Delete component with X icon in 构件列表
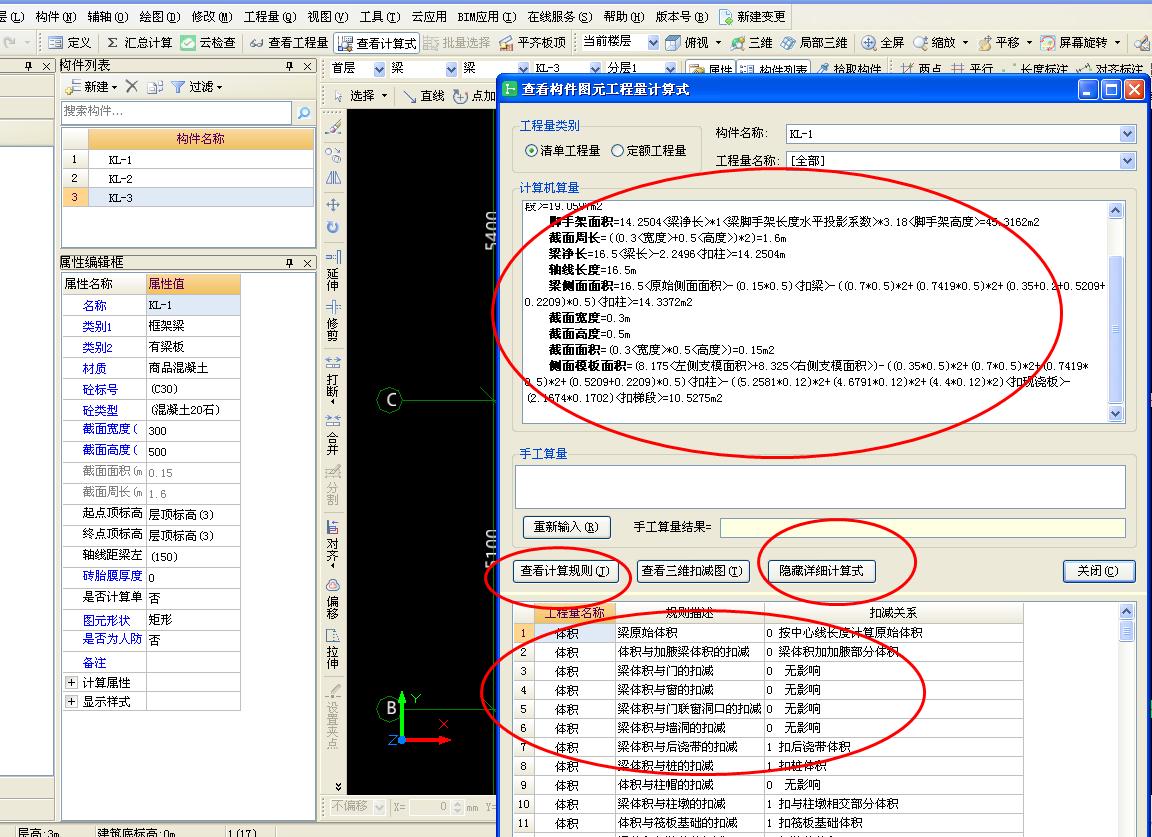The height and width of the screenshot is (837, 1152). coord(132,87)
